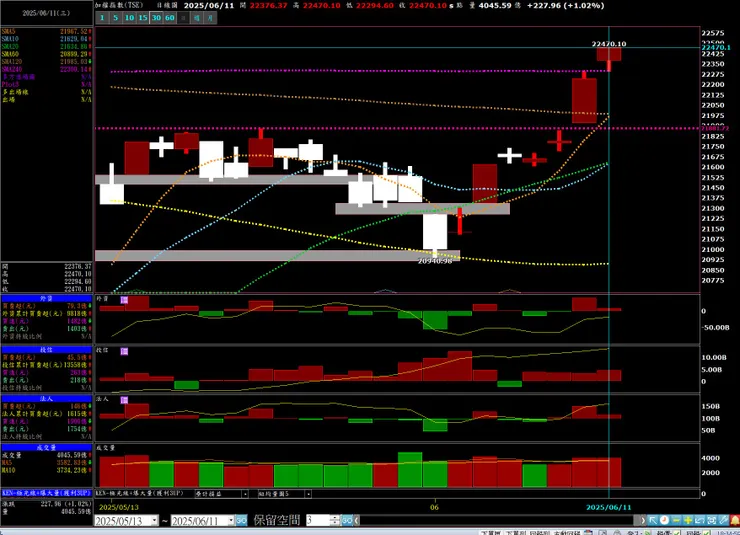Screen dimensions: 740x535
Task: Click the minus zoom-out icon
Action: point(676,520)
